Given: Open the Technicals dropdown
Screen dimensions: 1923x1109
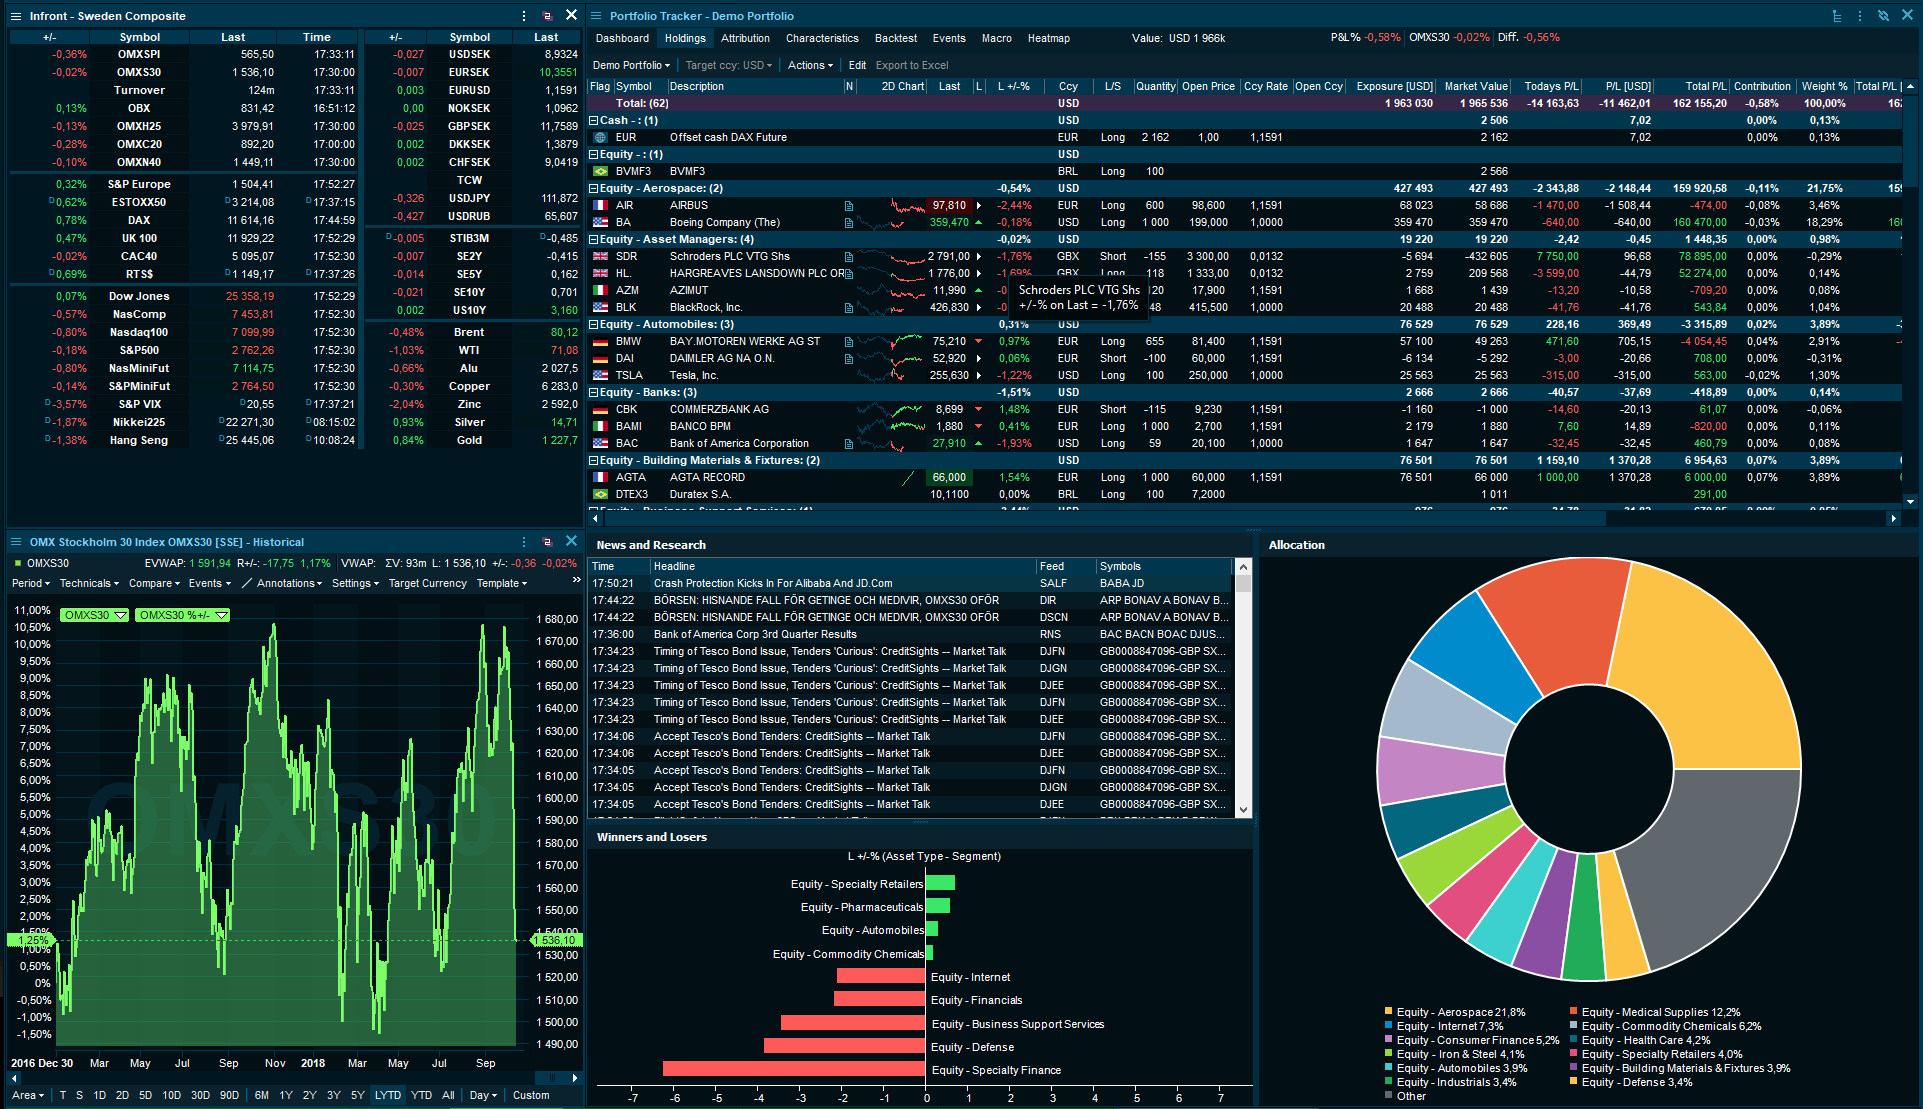Looking at the screenshot, I should coord(89,583).
